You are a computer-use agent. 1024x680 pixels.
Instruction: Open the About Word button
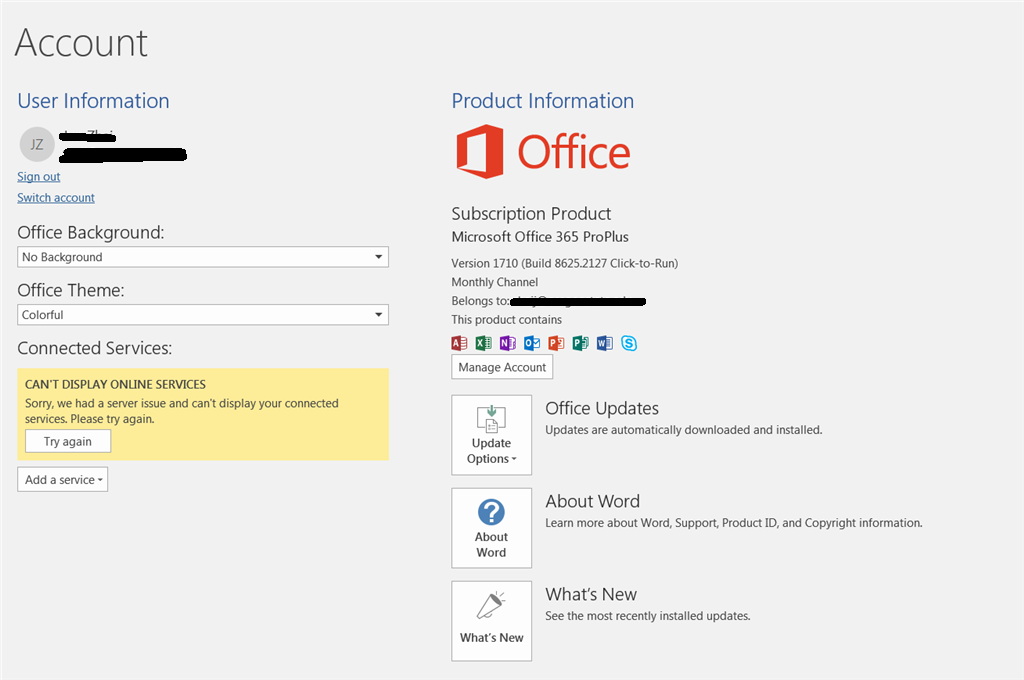coord(492,528)
